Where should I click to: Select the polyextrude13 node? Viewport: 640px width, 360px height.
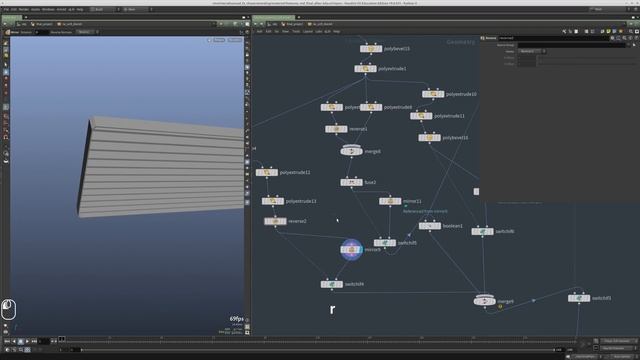(x=273, y=201)
